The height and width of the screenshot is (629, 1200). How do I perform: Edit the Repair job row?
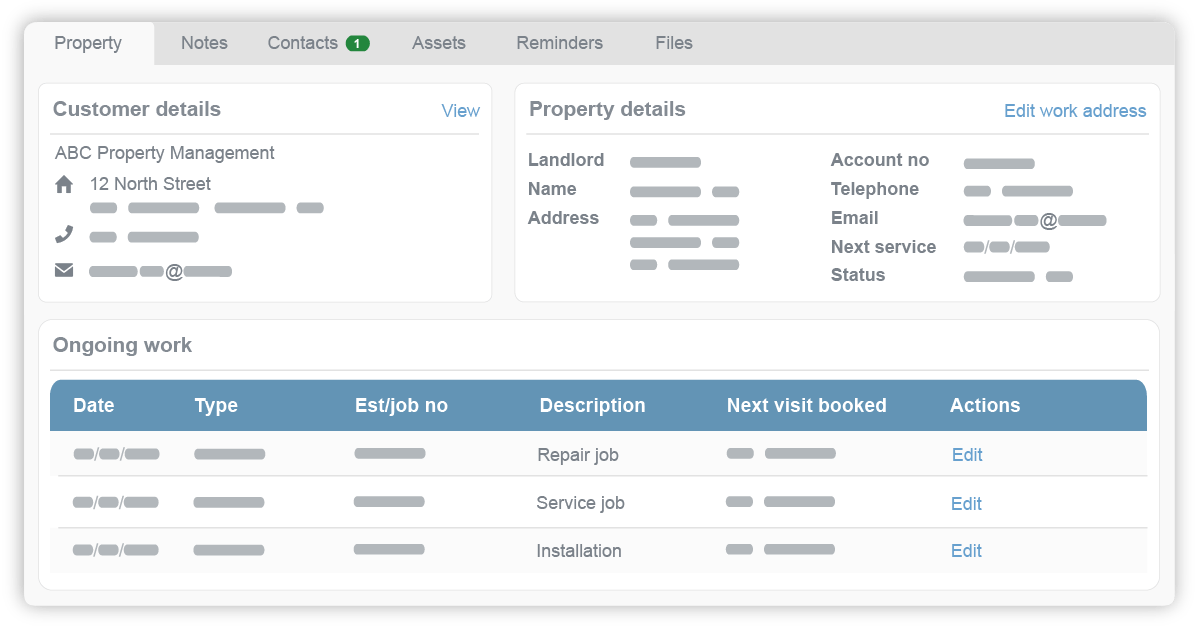tap(967, 455)
